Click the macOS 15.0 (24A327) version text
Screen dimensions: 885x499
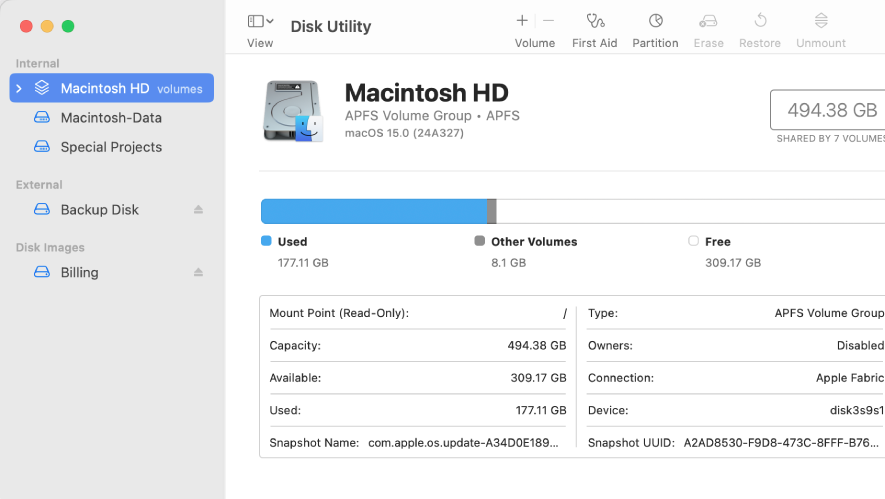404,133
